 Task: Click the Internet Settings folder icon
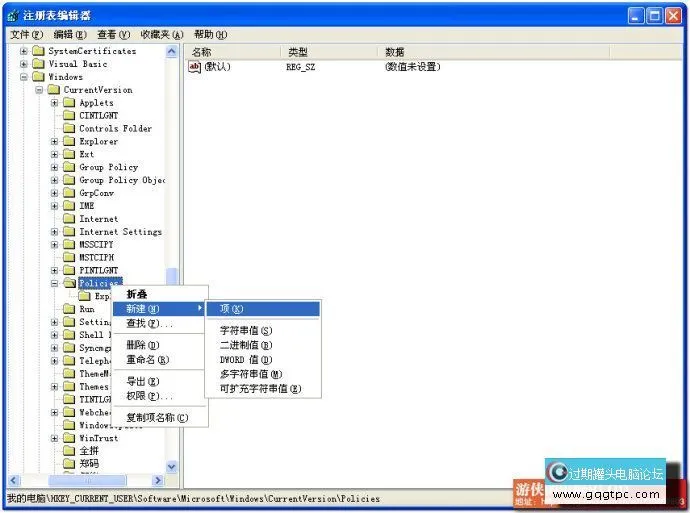[x=69, y=231]
